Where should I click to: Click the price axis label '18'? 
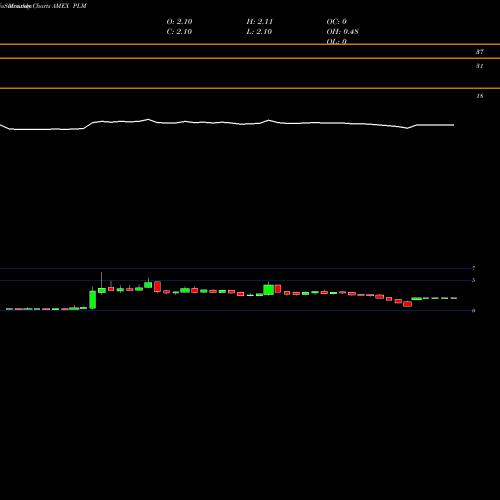[480, 96]
